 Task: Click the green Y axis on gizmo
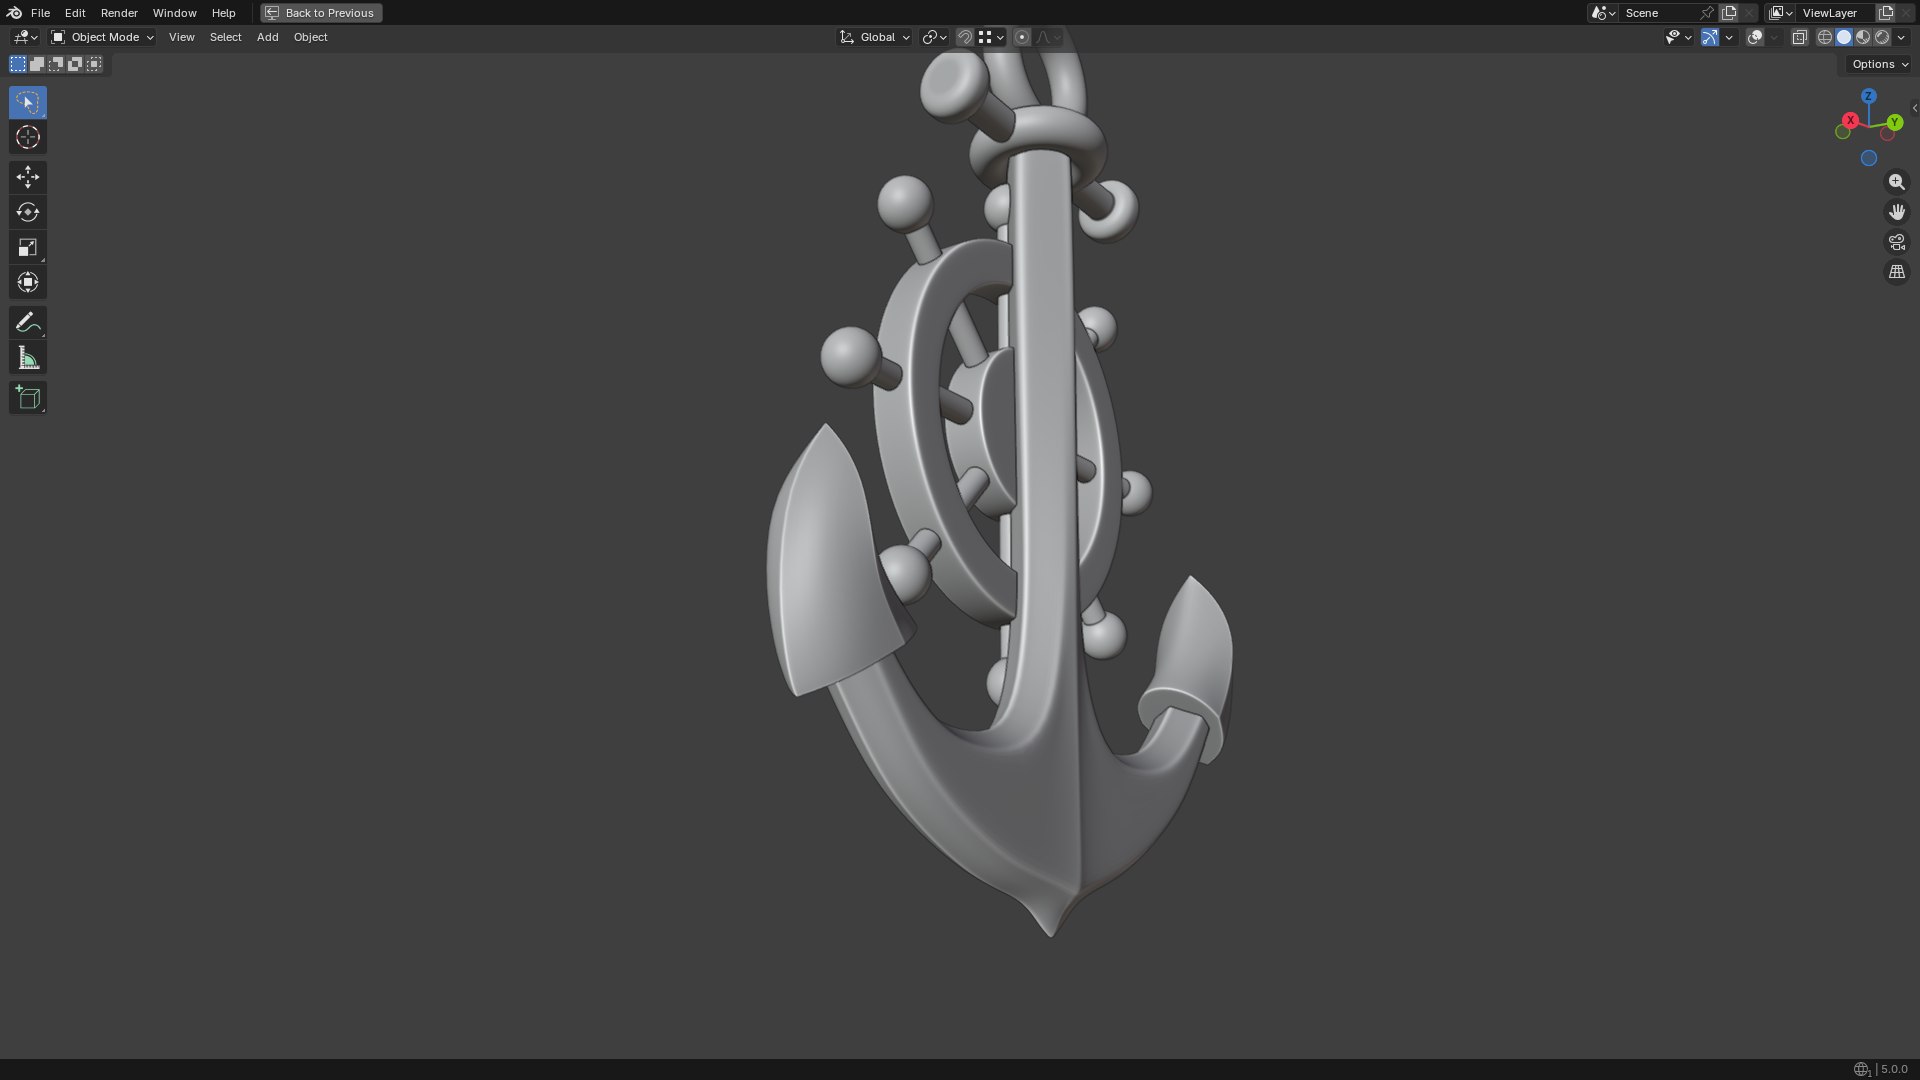(x=1894, y=122)
